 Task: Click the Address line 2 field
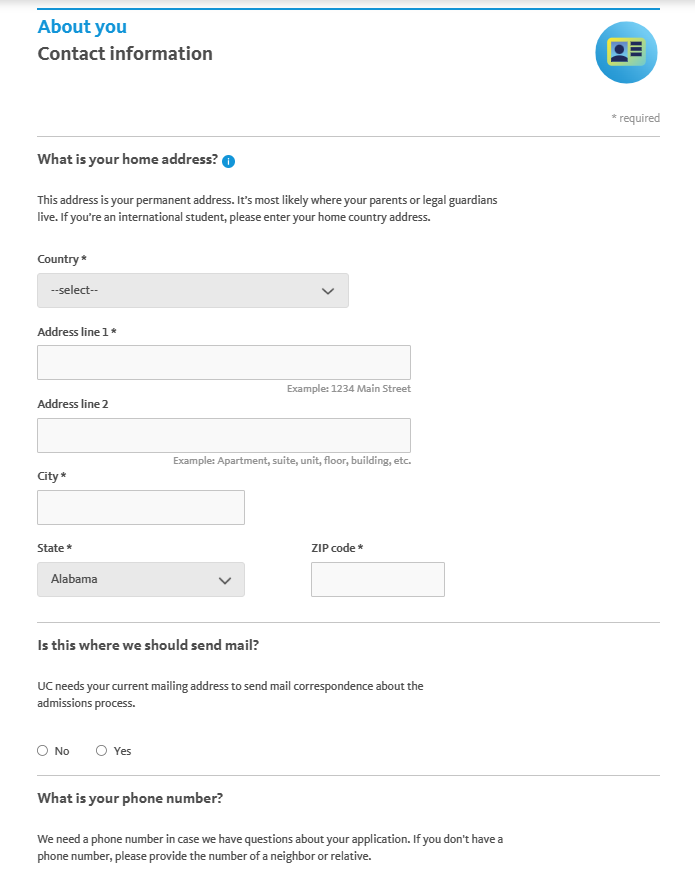click(224, 435)
